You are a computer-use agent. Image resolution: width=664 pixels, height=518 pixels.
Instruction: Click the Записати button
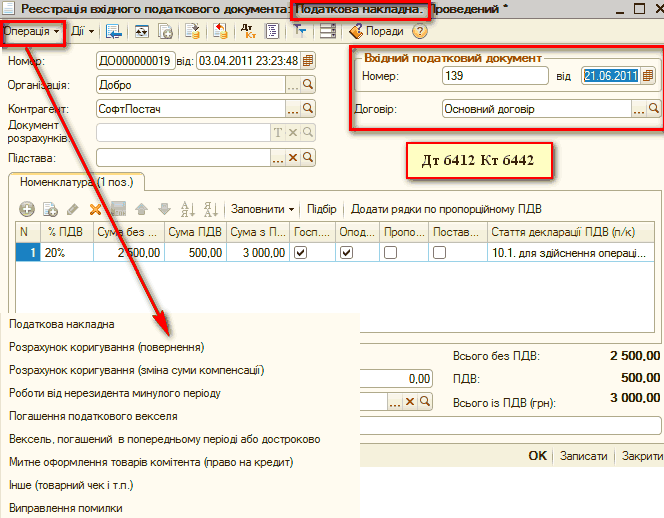583,456
